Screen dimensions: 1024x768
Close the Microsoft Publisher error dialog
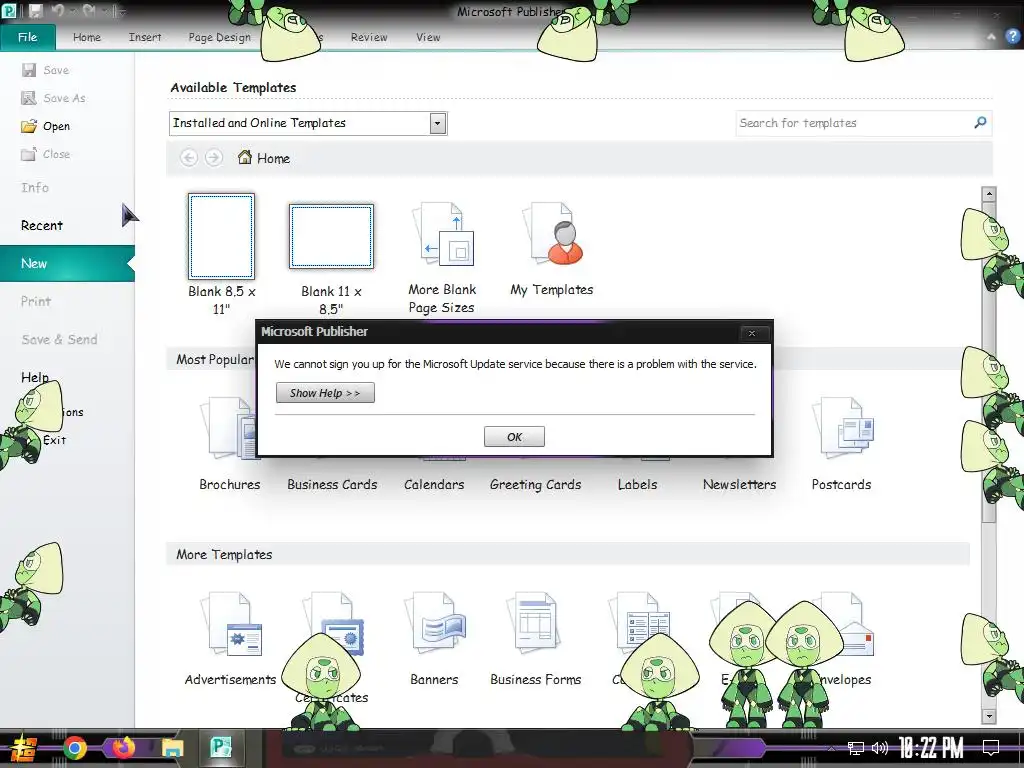752,333
